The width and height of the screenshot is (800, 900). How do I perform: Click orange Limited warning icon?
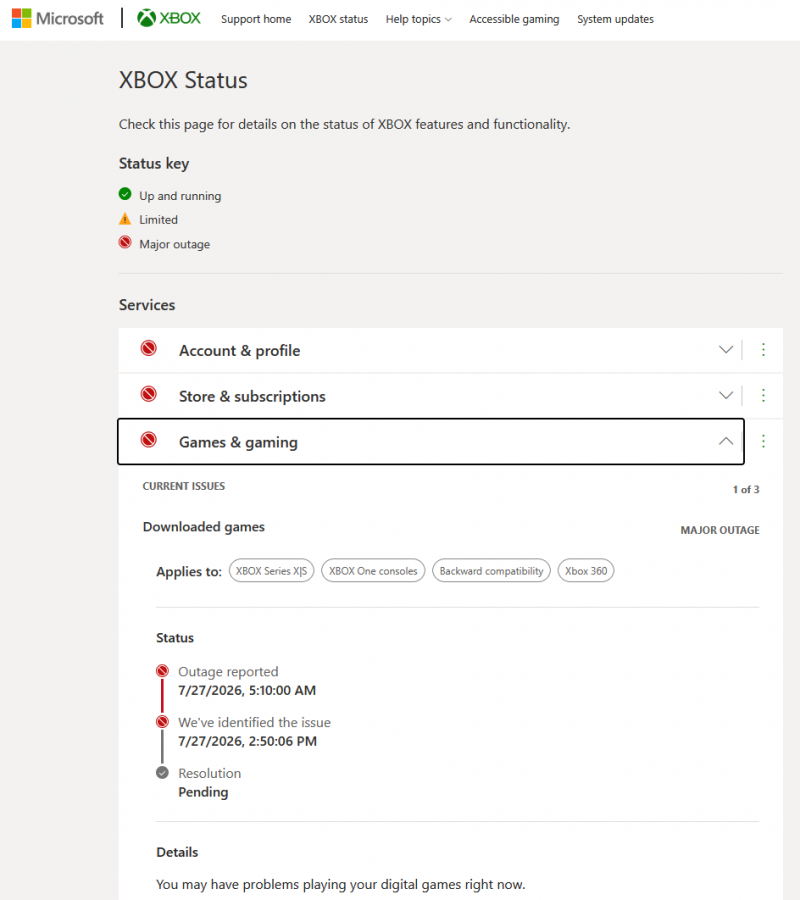[x=125, y=219]
